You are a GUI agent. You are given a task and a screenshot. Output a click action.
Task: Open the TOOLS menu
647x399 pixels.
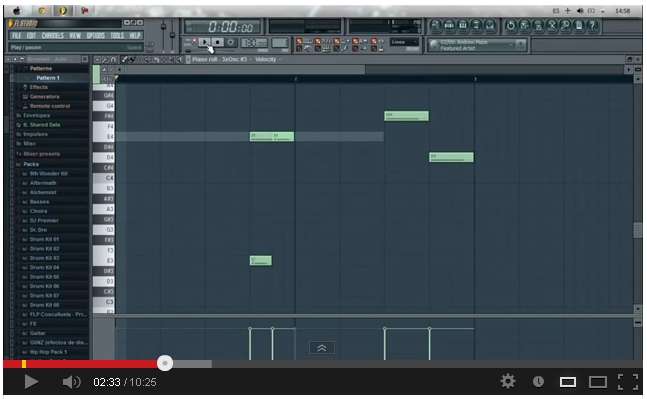coord(118,35)
